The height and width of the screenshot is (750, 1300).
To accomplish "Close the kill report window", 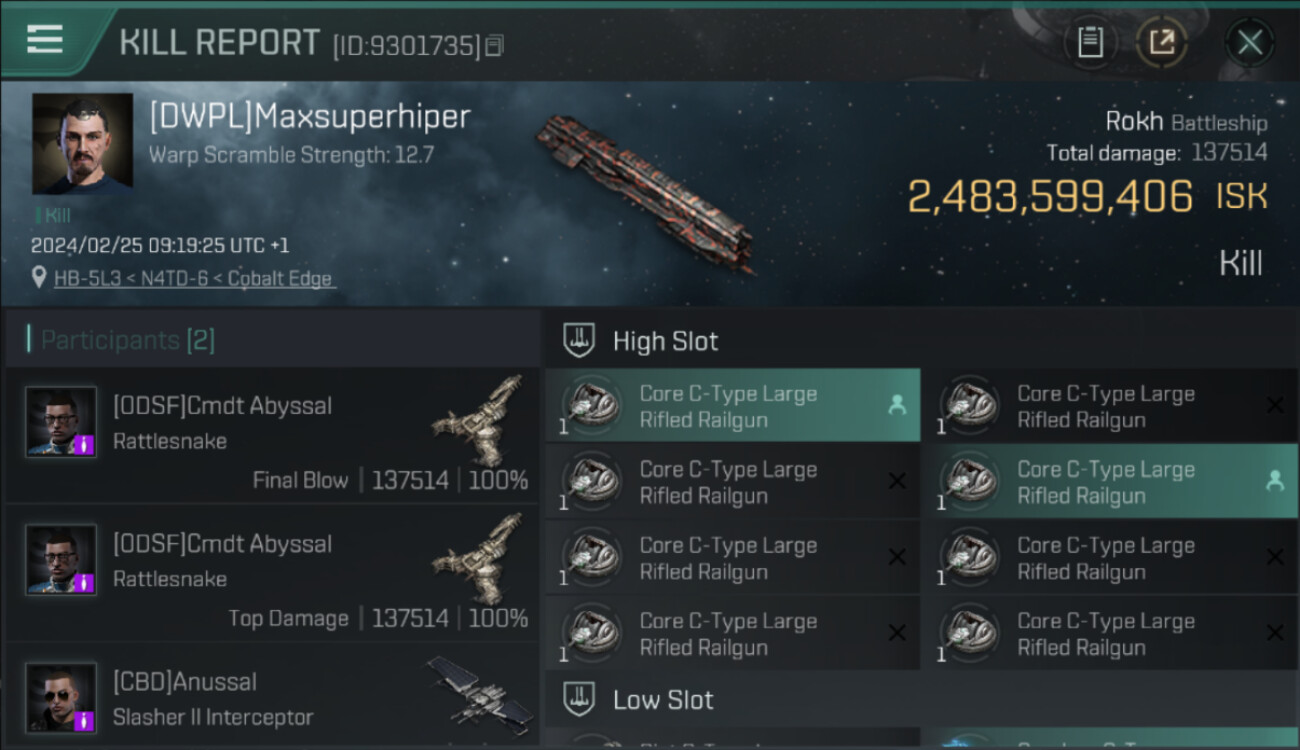I will [x=1249, y=42].
